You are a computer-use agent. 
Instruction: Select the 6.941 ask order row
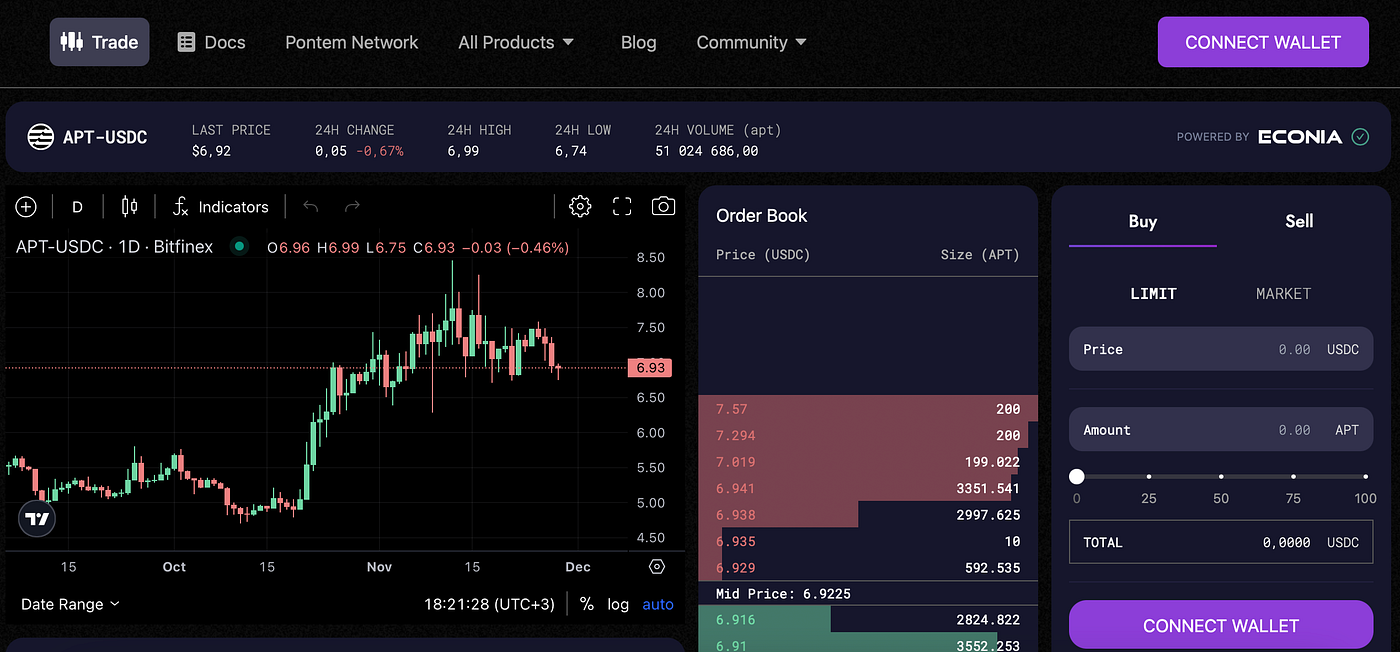868,489
